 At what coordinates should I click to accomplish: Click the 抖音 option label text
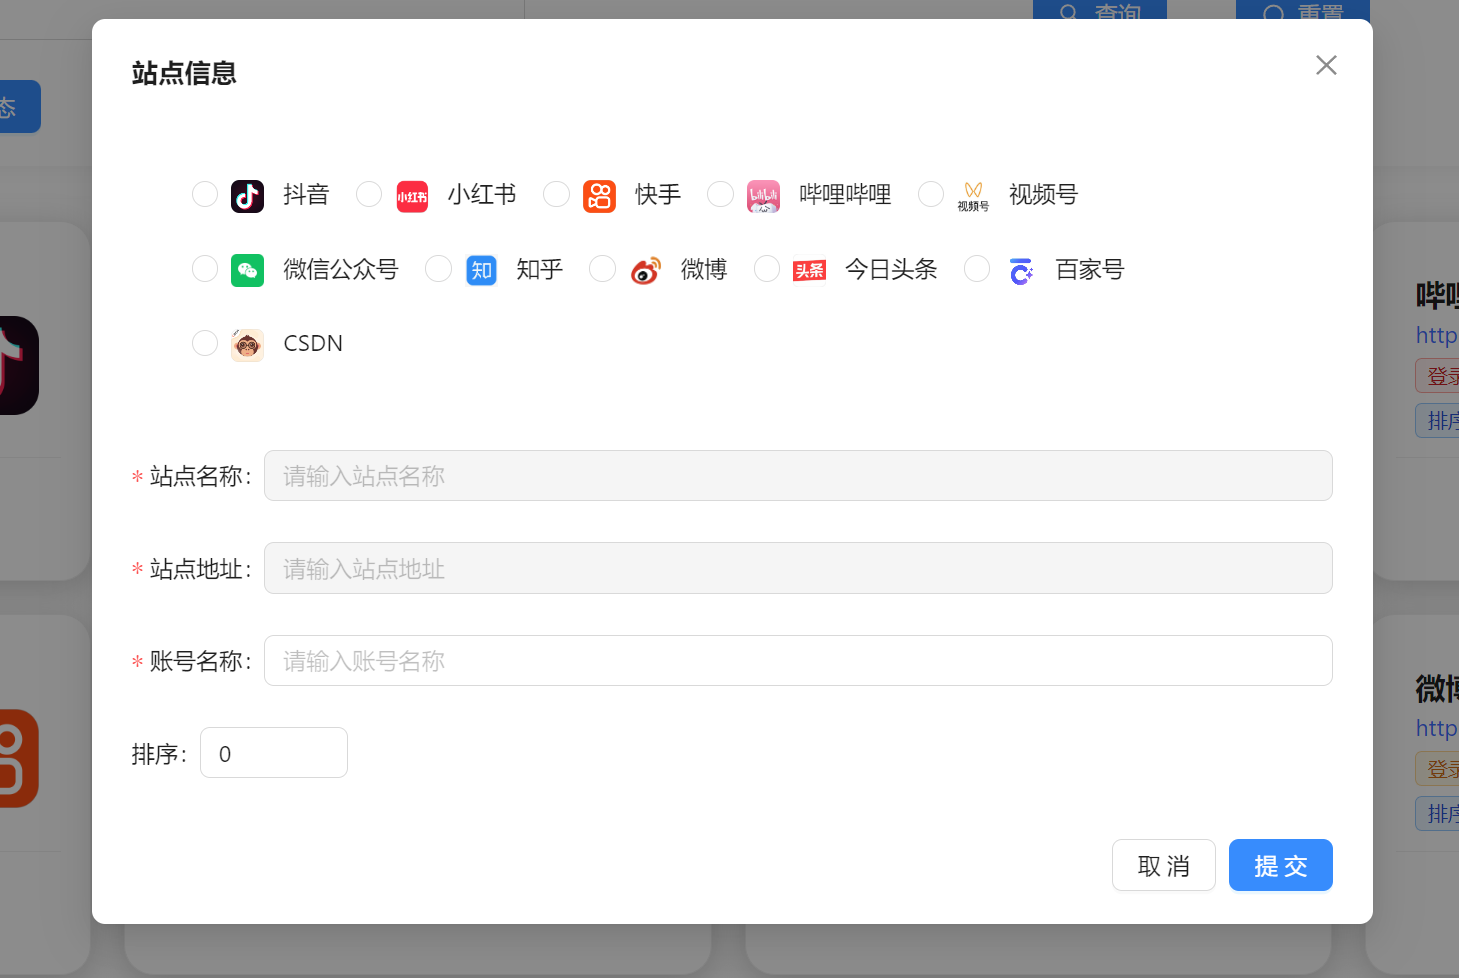pos(306,194)
